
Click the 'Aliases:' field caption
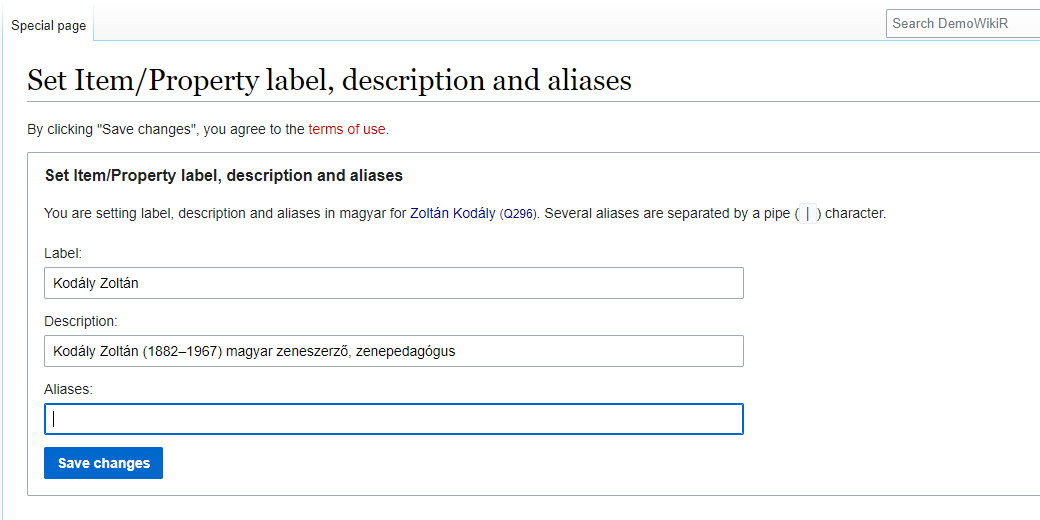68,389
